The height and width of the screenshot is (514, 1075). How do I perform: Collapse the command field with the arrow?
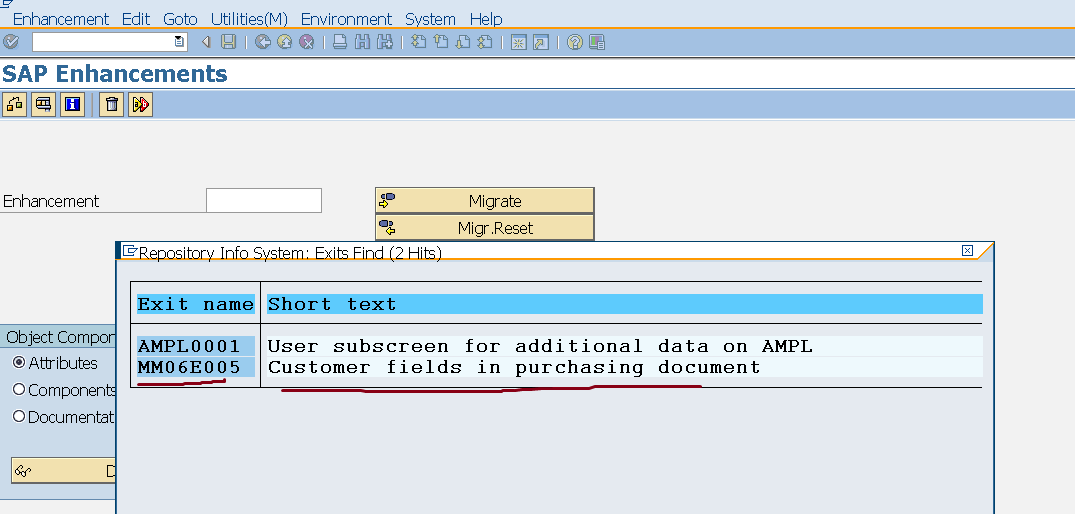pyautogui.click(x=206, y=42)
